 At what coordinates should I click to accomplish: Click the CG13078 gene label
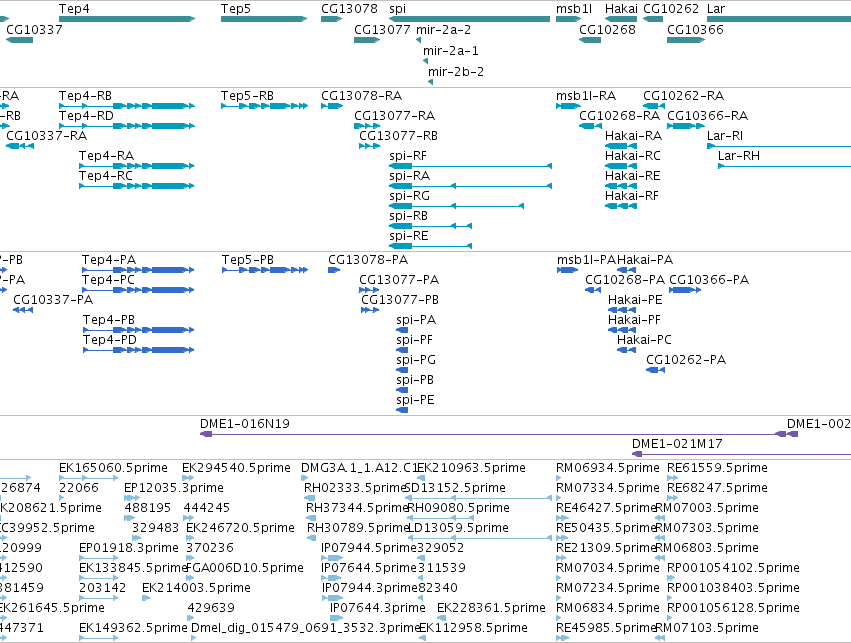point(349,9)
